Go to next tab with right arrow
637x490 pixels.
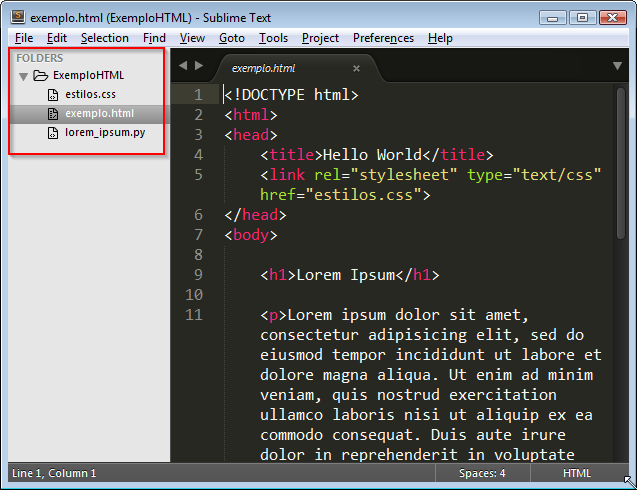click(x=199, y=66)
